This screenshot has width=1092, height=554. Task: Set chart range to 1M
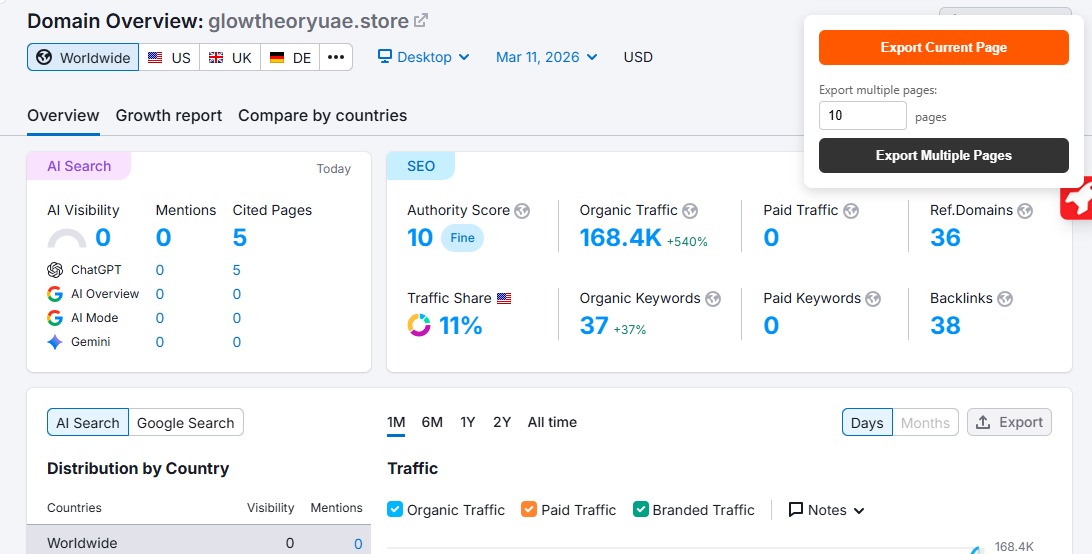396,422
